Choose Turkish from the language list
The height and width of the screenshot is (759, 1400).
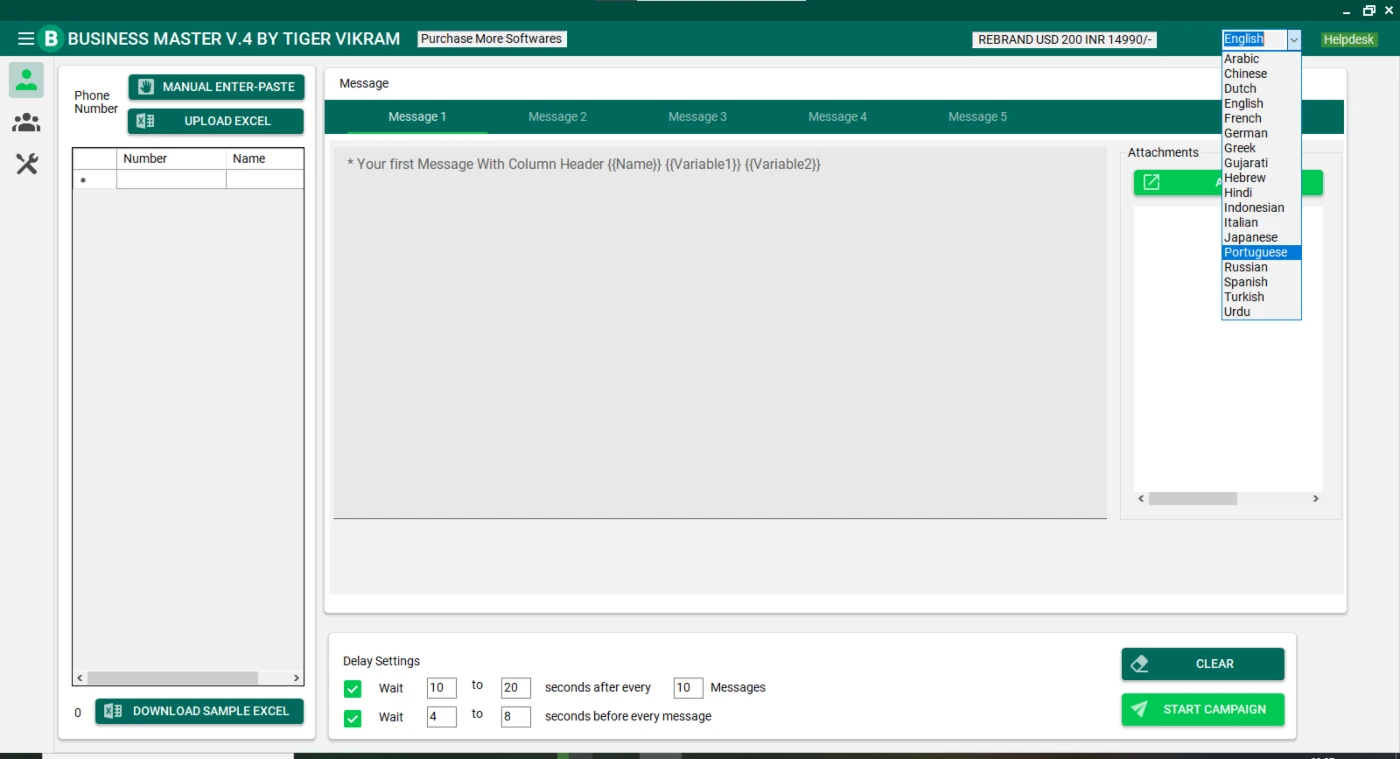click(x=1261, y=297)
